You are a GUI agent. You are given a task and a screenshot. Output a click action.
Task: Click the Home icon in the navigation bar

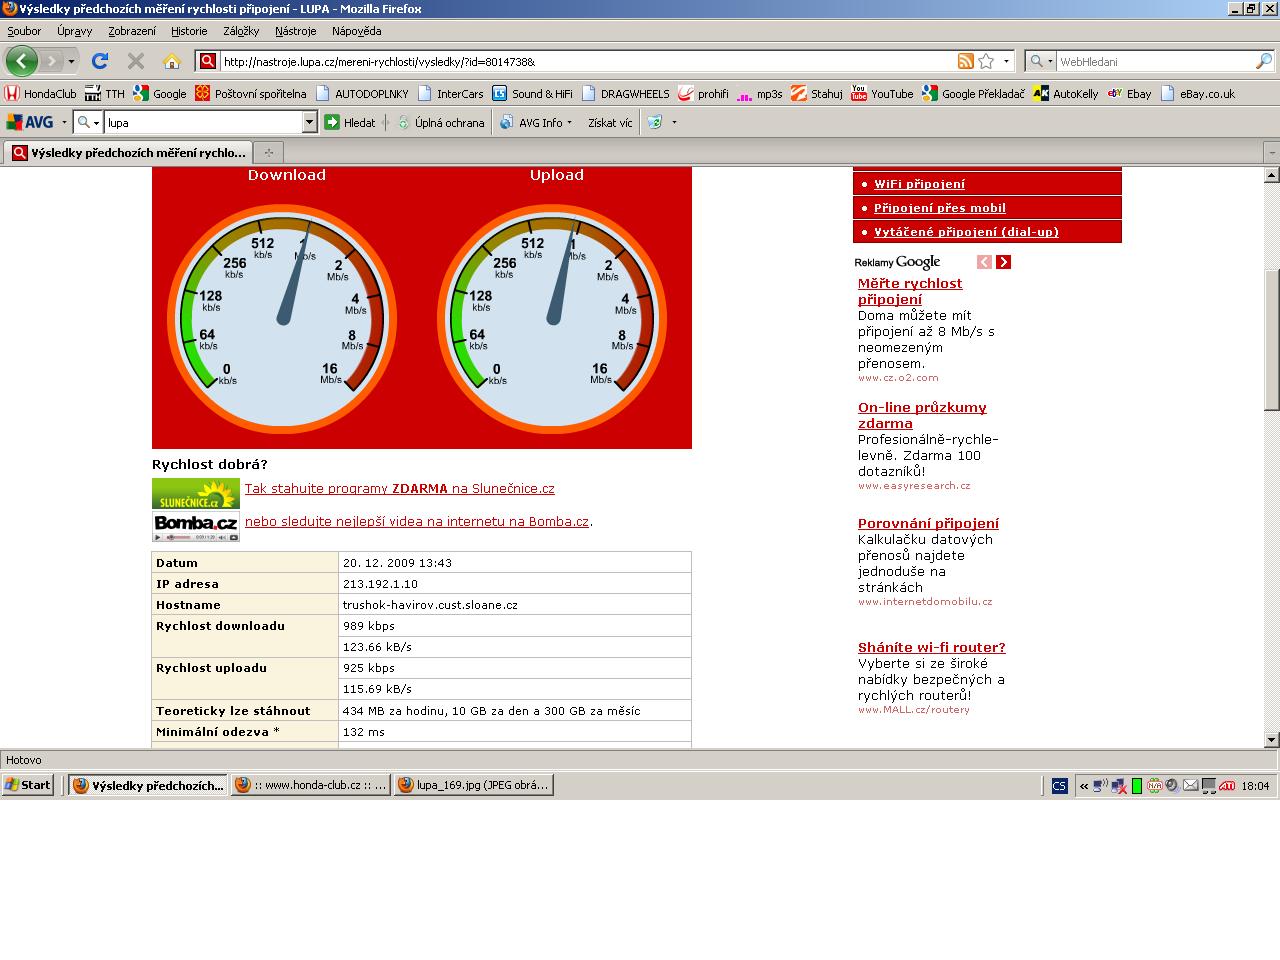click(172, 61)
